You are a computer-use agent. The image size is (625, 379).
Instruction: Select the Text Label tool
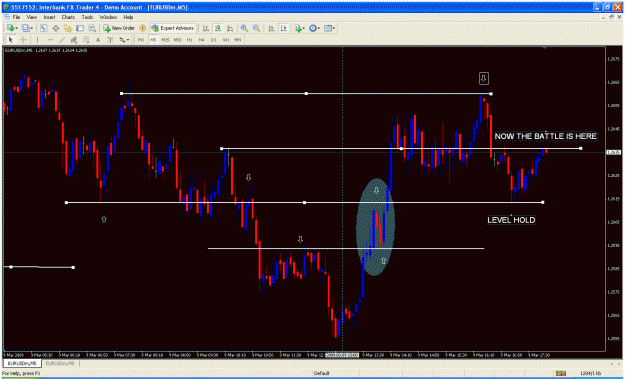pyautogui.click(x=110, y=39)
